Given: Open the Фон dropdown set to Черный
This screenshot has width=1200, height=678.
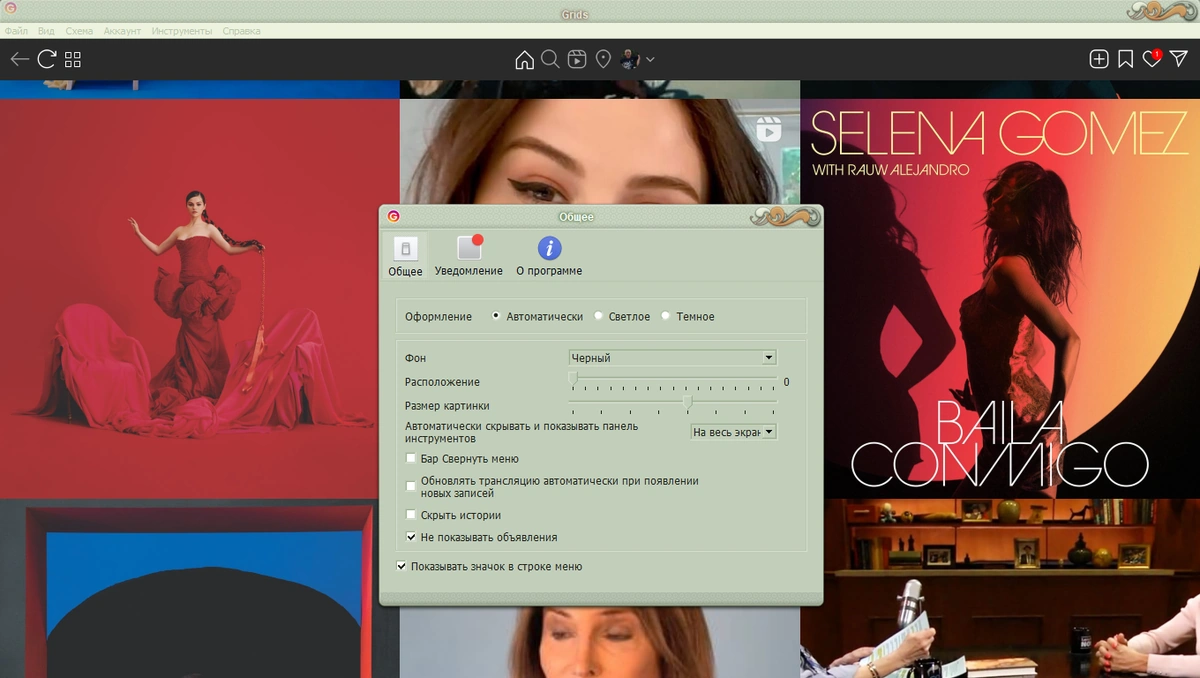Looking at the screenshot, I should [x=672, y=357].
